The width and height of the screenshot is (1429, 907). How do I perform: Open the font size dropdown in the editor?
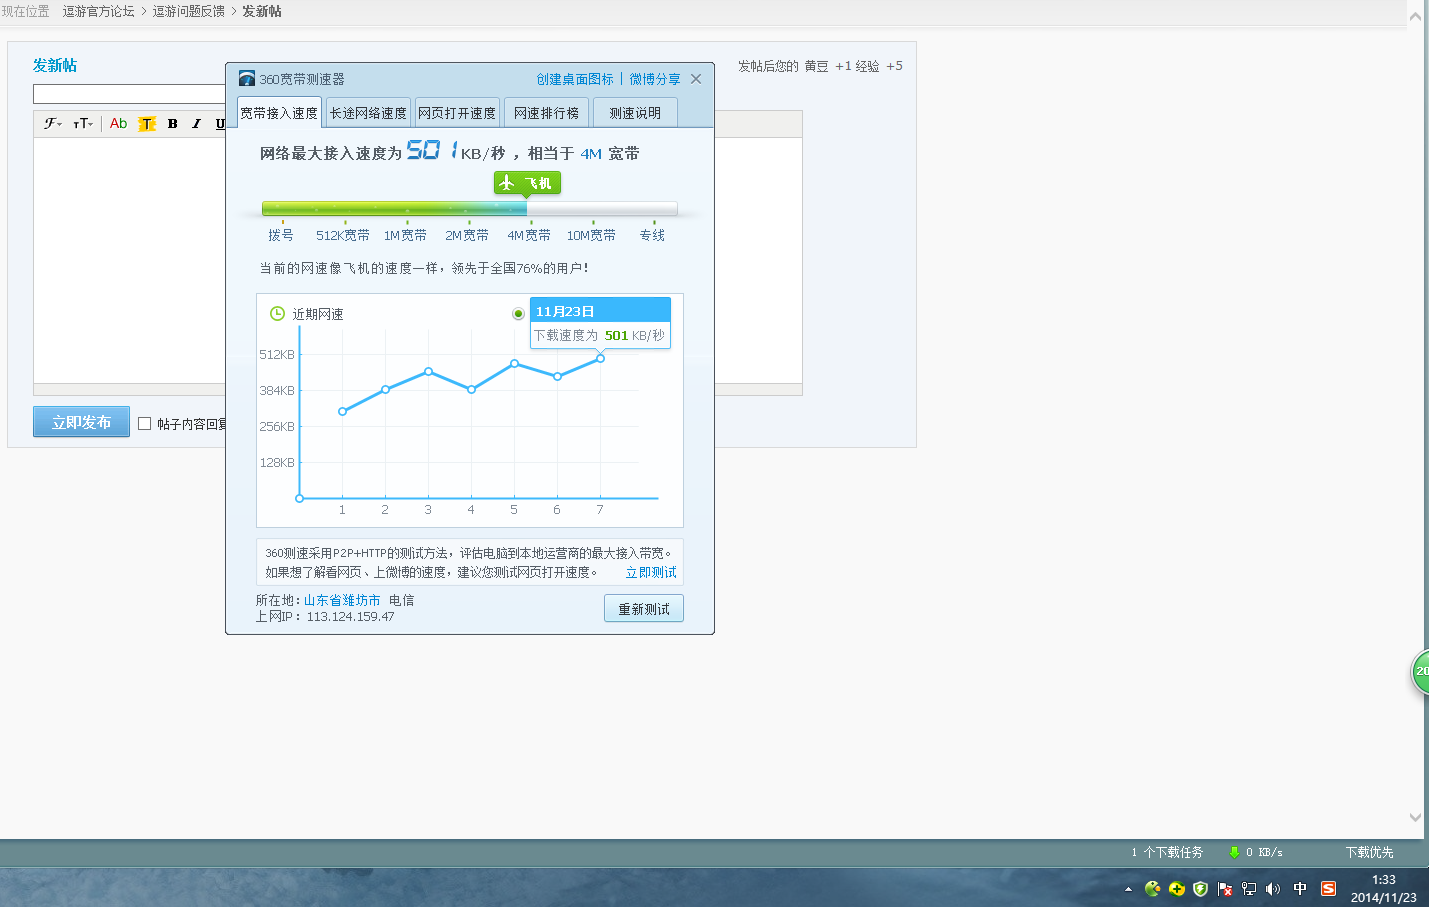tap(83, 124)
